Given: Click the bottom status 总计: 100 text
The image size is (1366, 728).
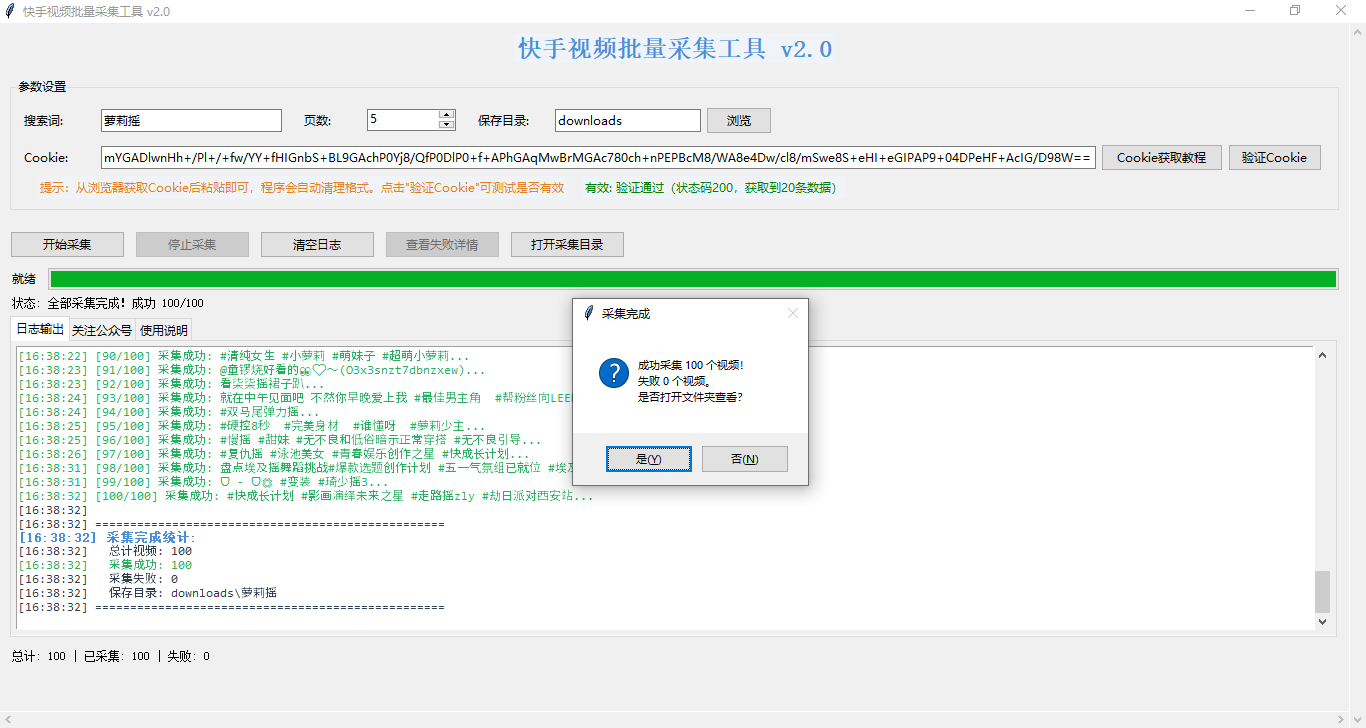Looking at the screenshot, I should 38,657.
